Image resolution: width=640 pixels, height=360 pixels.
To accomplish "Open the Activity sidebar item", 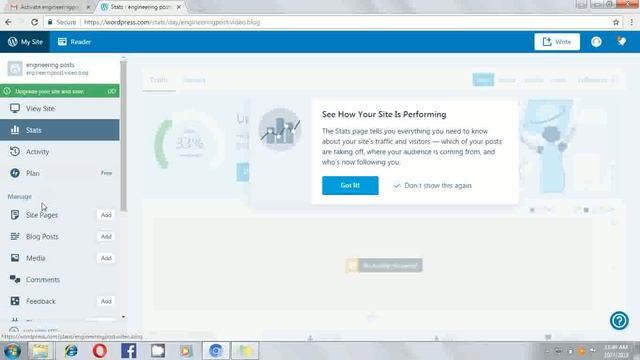I will (x=60, y=151).
